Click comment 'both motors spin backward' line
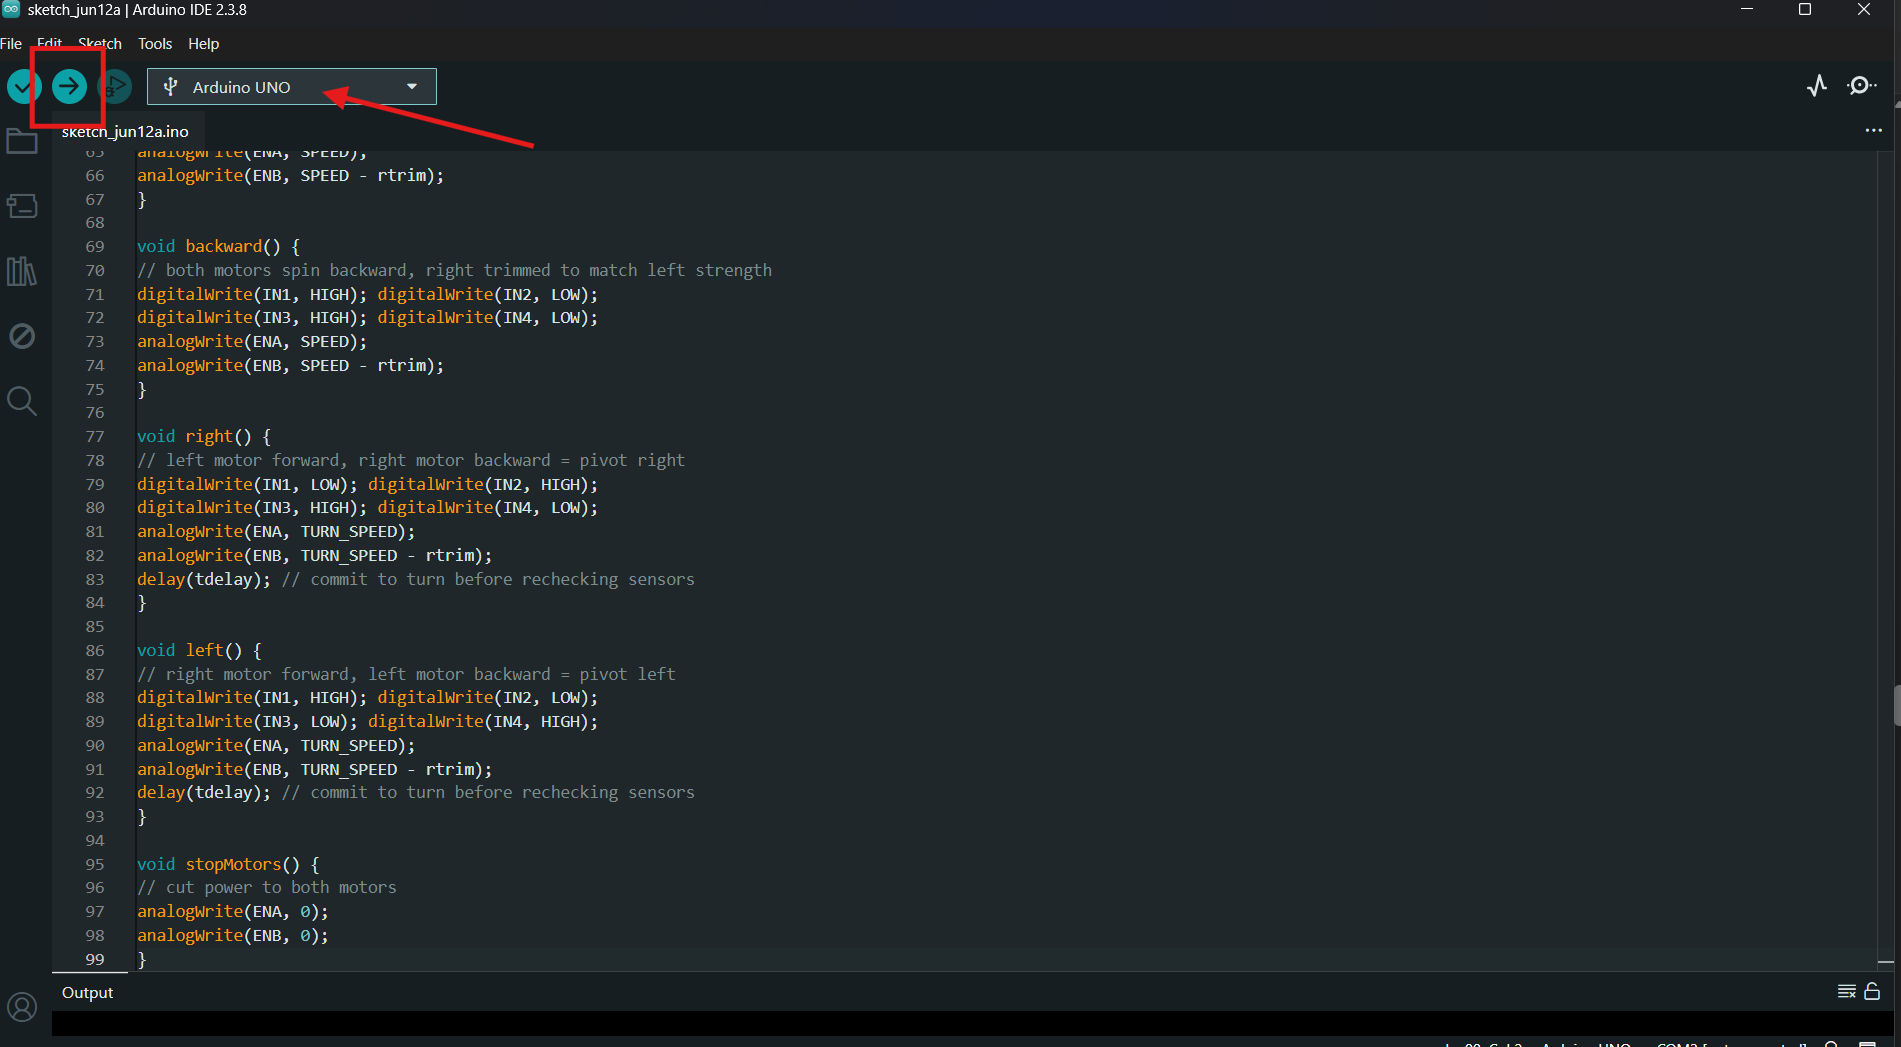Image resolution: width=1901 pixels, height=1047 pixels. 454,271
